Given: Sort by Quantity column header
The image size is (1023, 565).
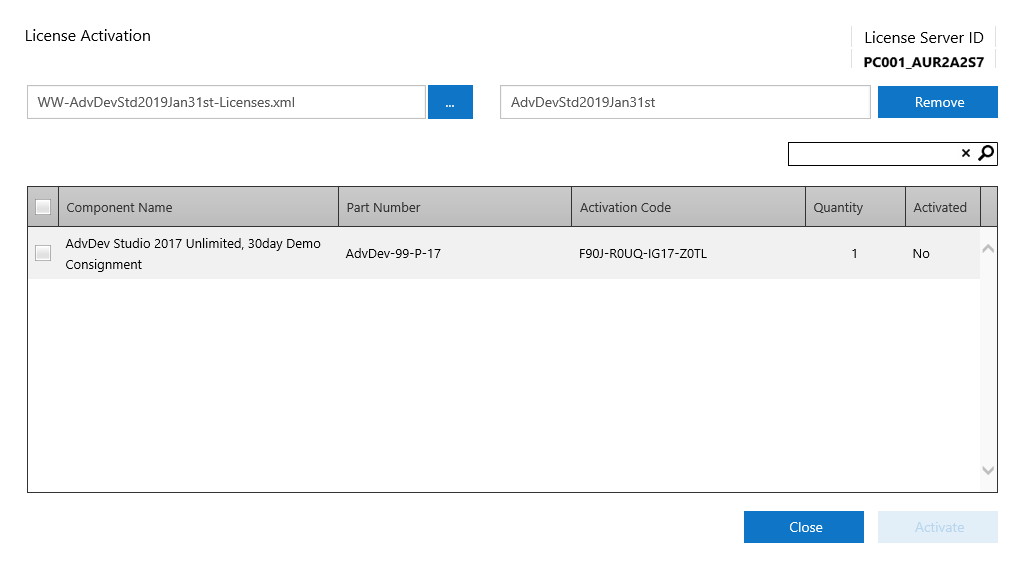Looking at the screenshot, I should [855, 207].
